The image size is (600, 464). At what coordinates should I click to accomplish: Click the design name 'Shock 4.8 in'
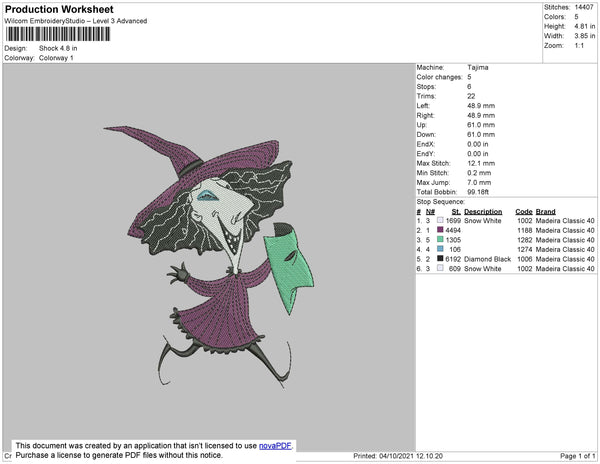point(58,48)
